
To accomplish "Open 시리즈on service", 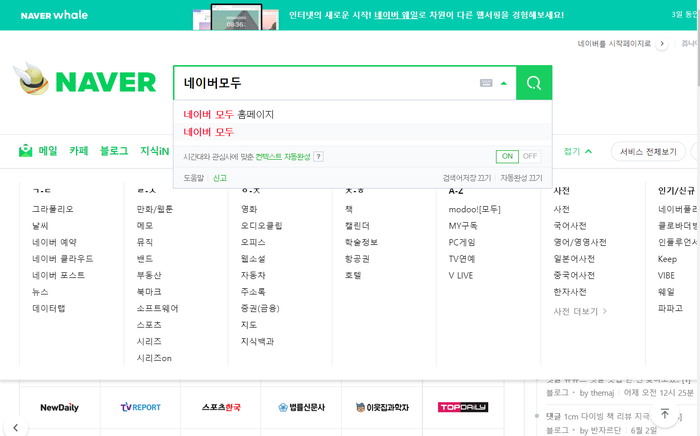I will point(154,358).
